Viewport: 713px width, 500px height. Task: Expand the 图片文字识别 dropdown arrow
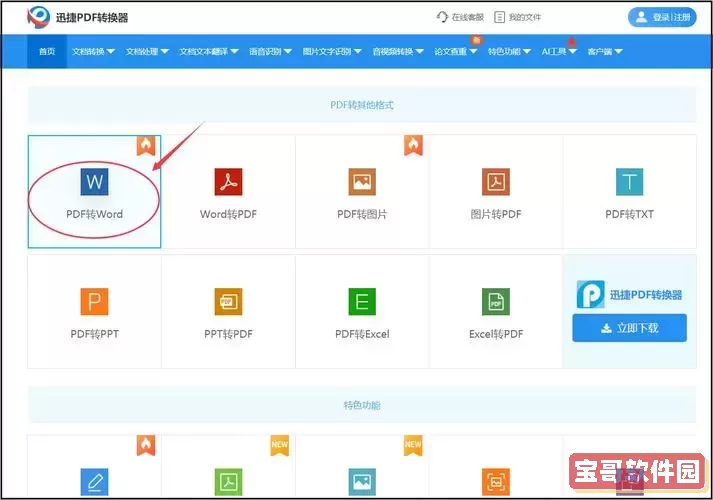point(357,51)
